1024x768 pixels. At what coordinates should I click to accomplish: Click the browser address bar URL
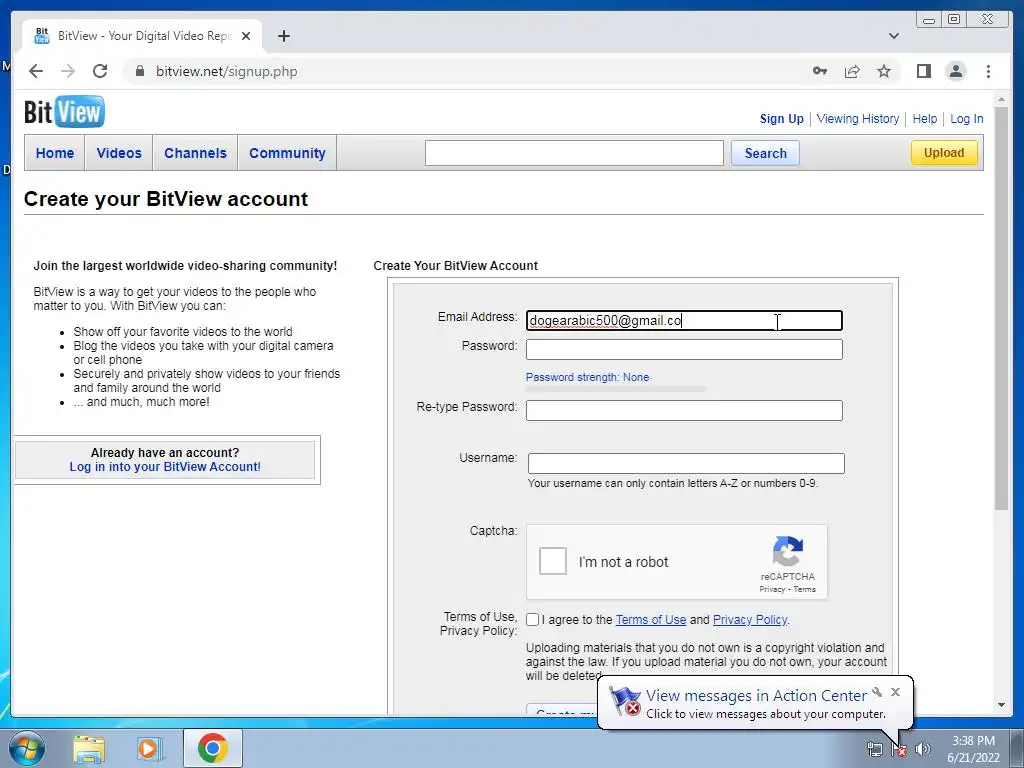pos(227,71)
